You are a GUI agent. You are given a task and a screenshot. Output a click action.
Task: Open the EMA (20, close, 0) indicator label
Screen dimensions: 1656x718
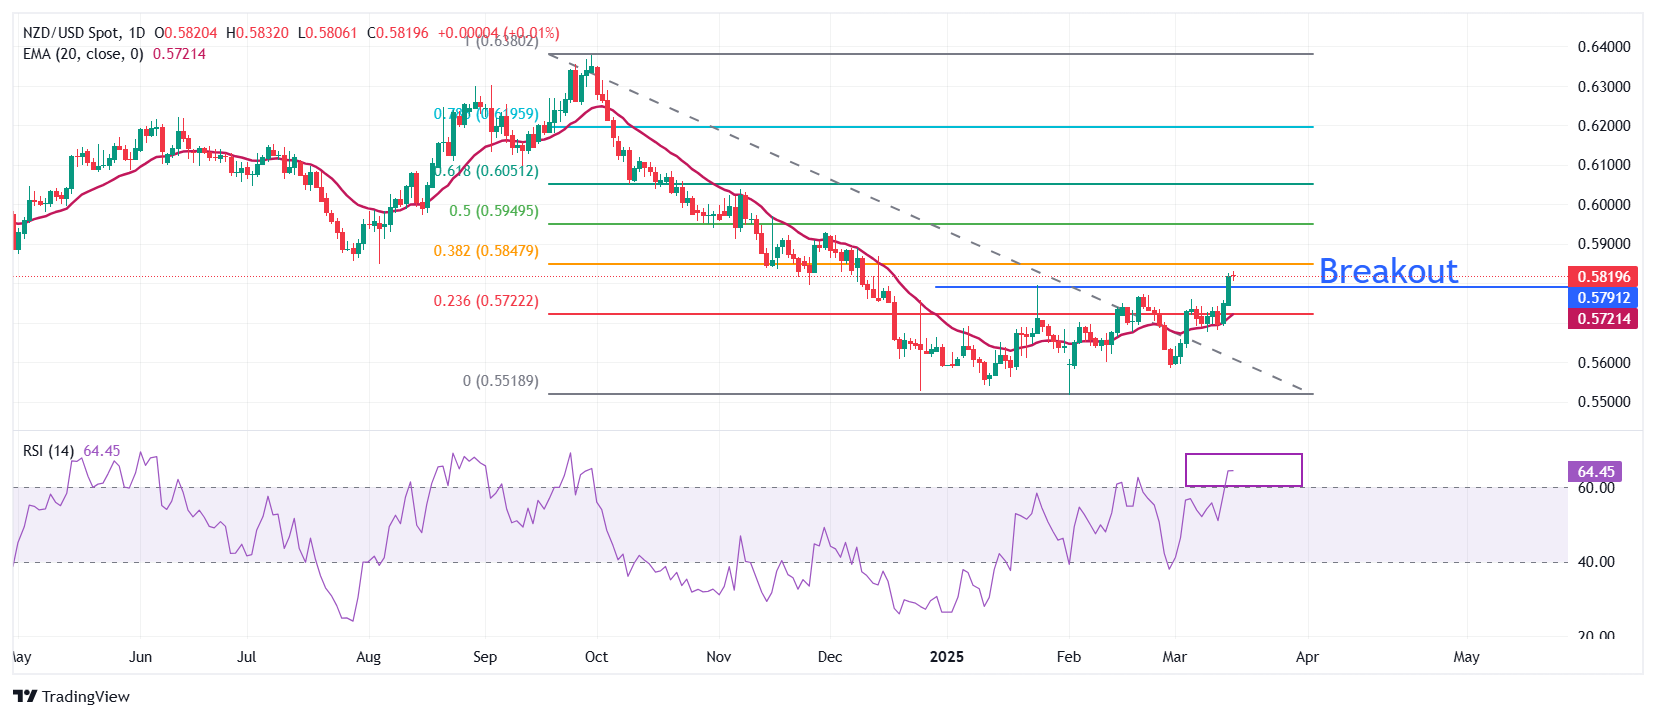(83, 54)
